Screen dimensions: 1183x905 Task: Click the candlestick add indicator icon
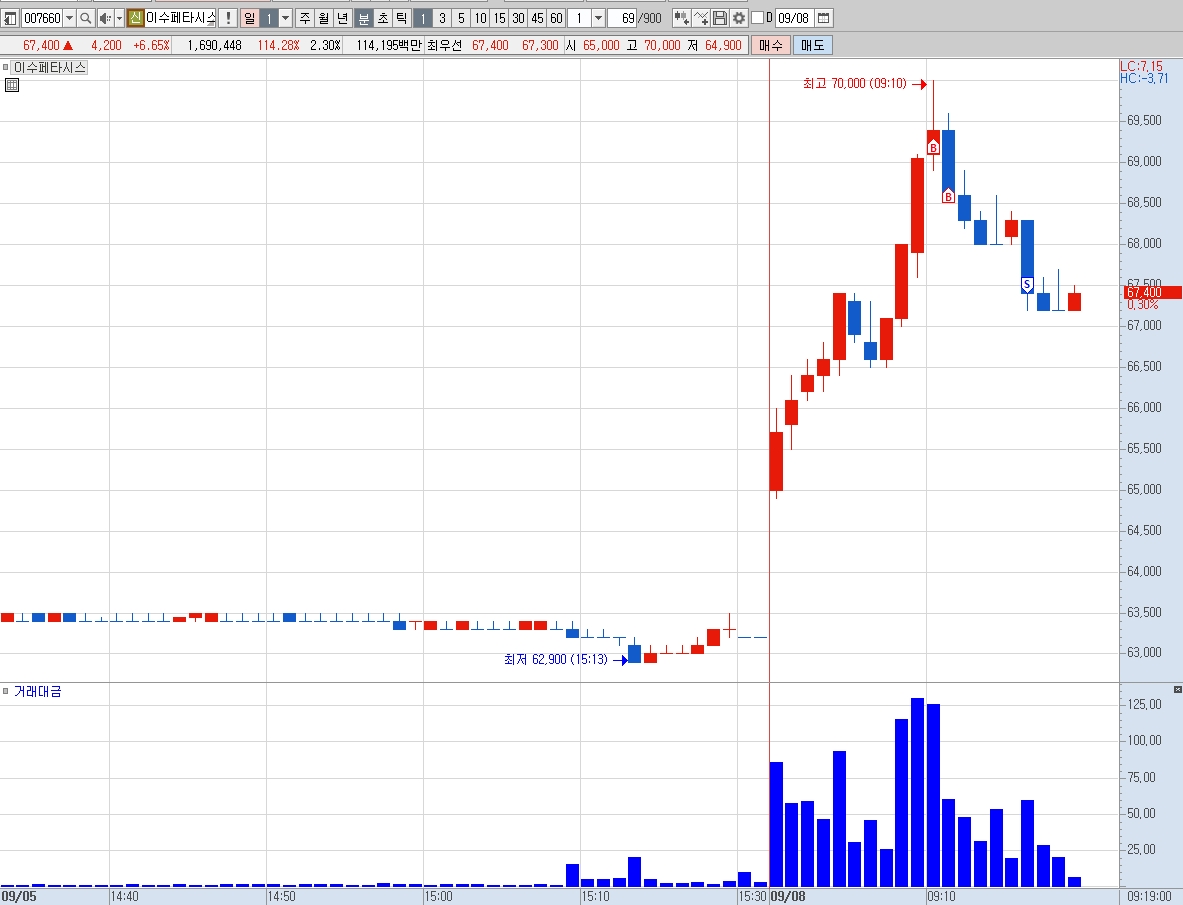point(681,18)
